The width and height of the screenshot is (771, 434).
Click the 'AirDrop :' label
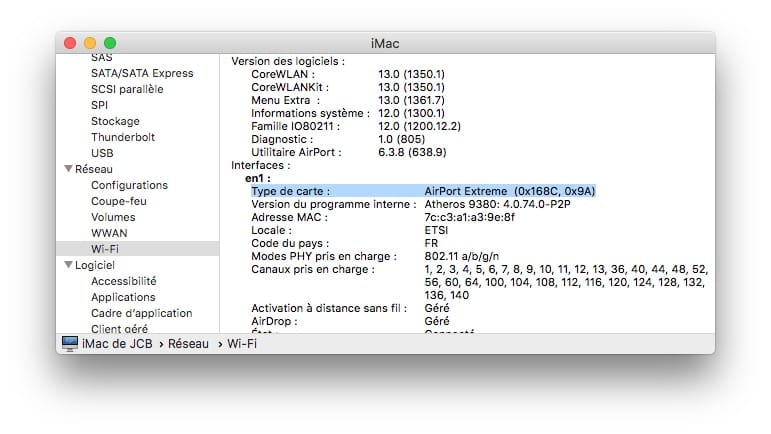coord(274,321)
